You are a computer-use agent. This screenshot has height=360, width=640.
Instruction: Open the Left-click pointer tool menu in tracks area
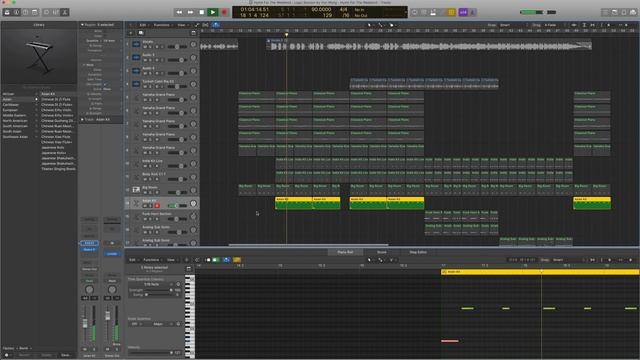coord(370,25)
